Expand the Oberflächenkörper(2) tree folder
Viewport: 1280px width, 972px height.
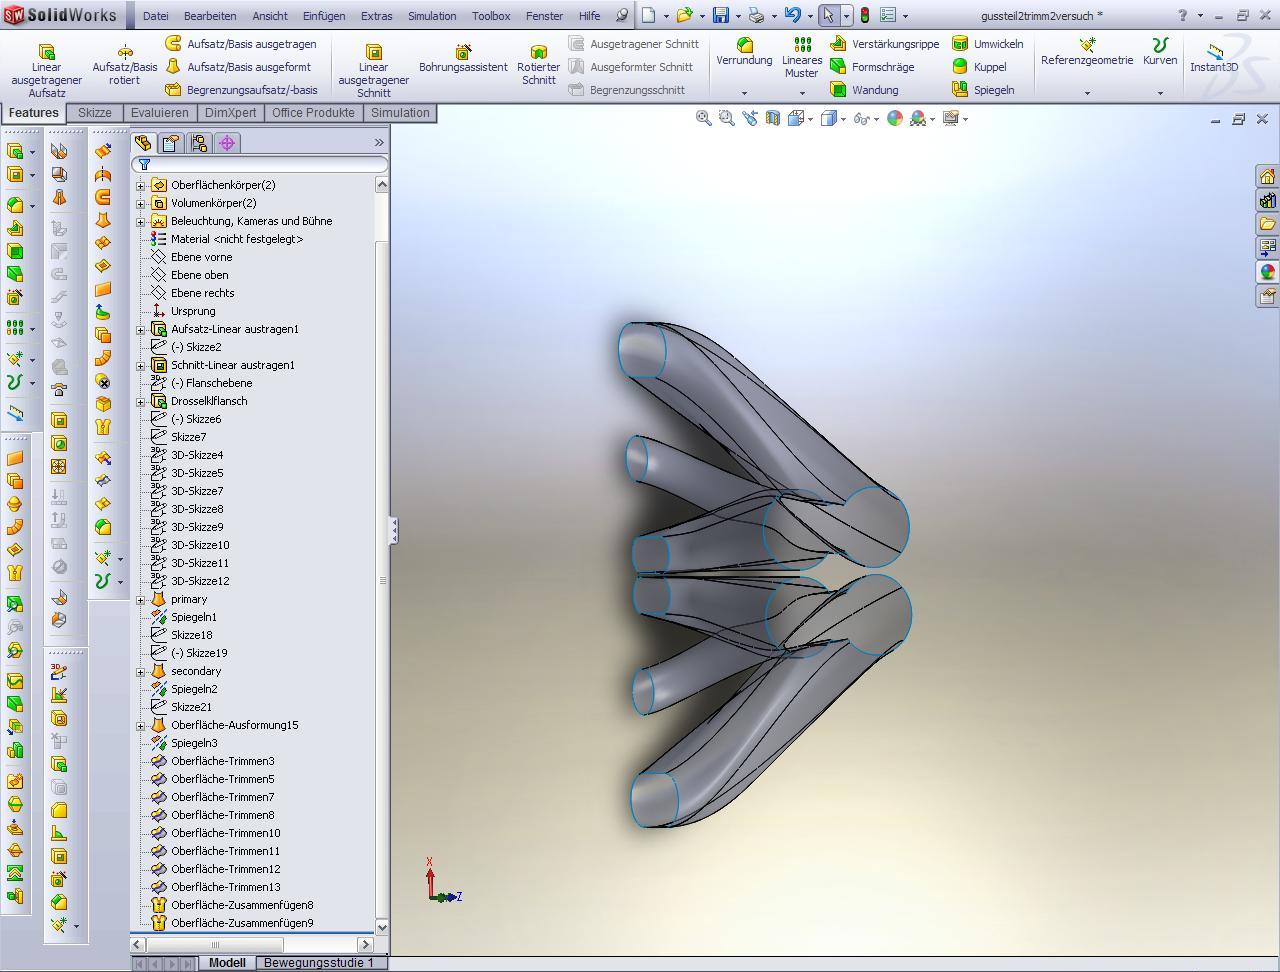(141, 185)
